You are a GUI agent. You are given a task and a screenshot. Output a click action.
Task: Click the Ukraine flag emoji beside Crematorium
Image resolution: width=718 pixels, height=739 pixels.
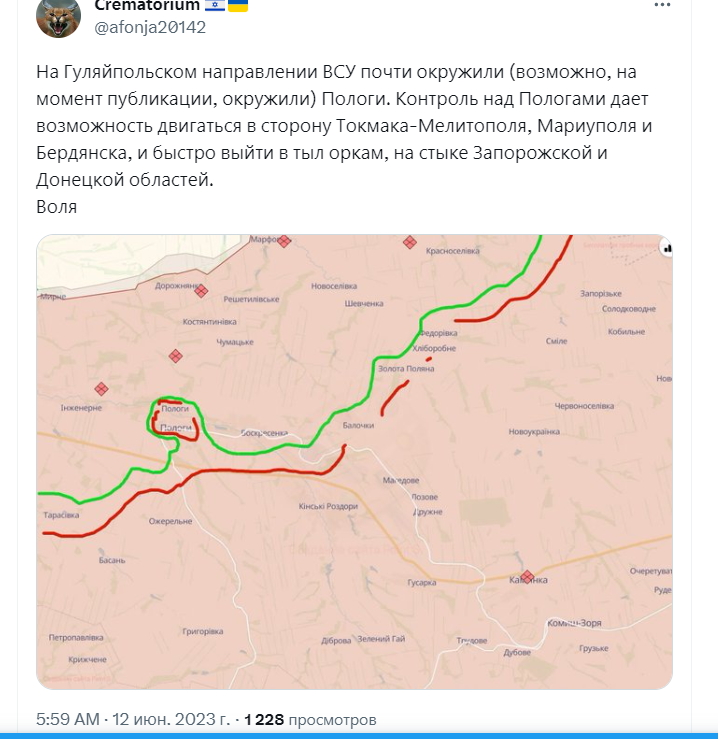coord(238,6)
